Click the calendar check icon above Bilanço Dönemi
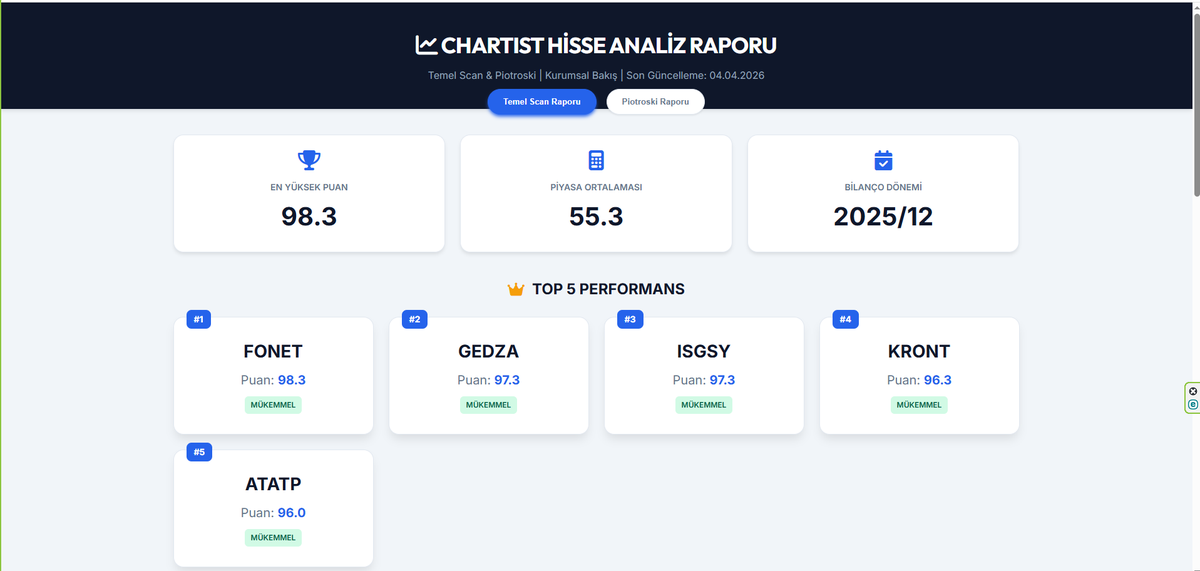Viewport: 1200px width, 571px height. [883, 160]
